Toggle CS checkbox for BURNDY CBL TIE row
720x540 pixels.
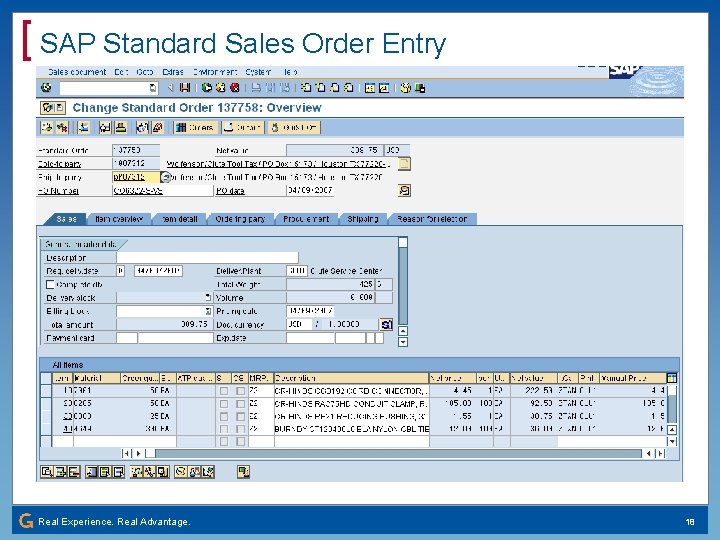240,429
